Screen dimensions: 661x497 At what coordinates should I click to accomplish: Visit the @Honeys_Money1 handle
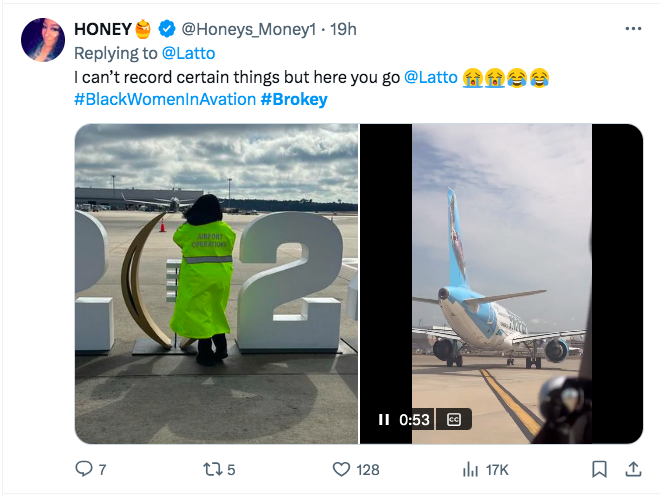(x=240, y=29)
